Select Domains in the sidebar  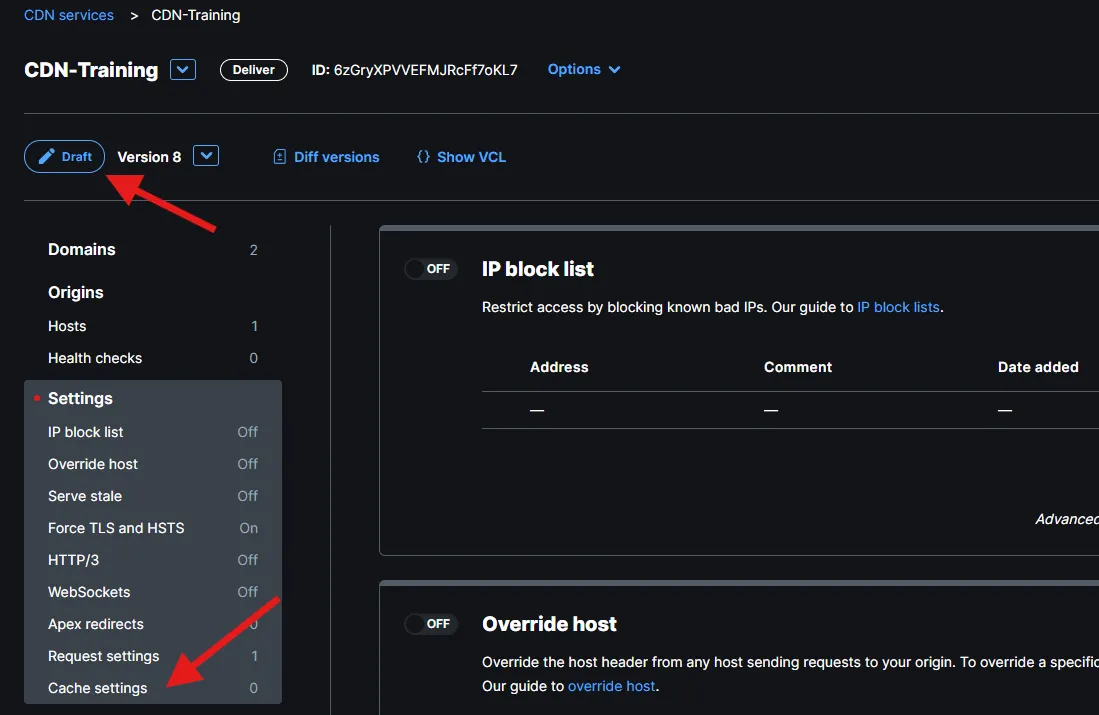[82, 250]
